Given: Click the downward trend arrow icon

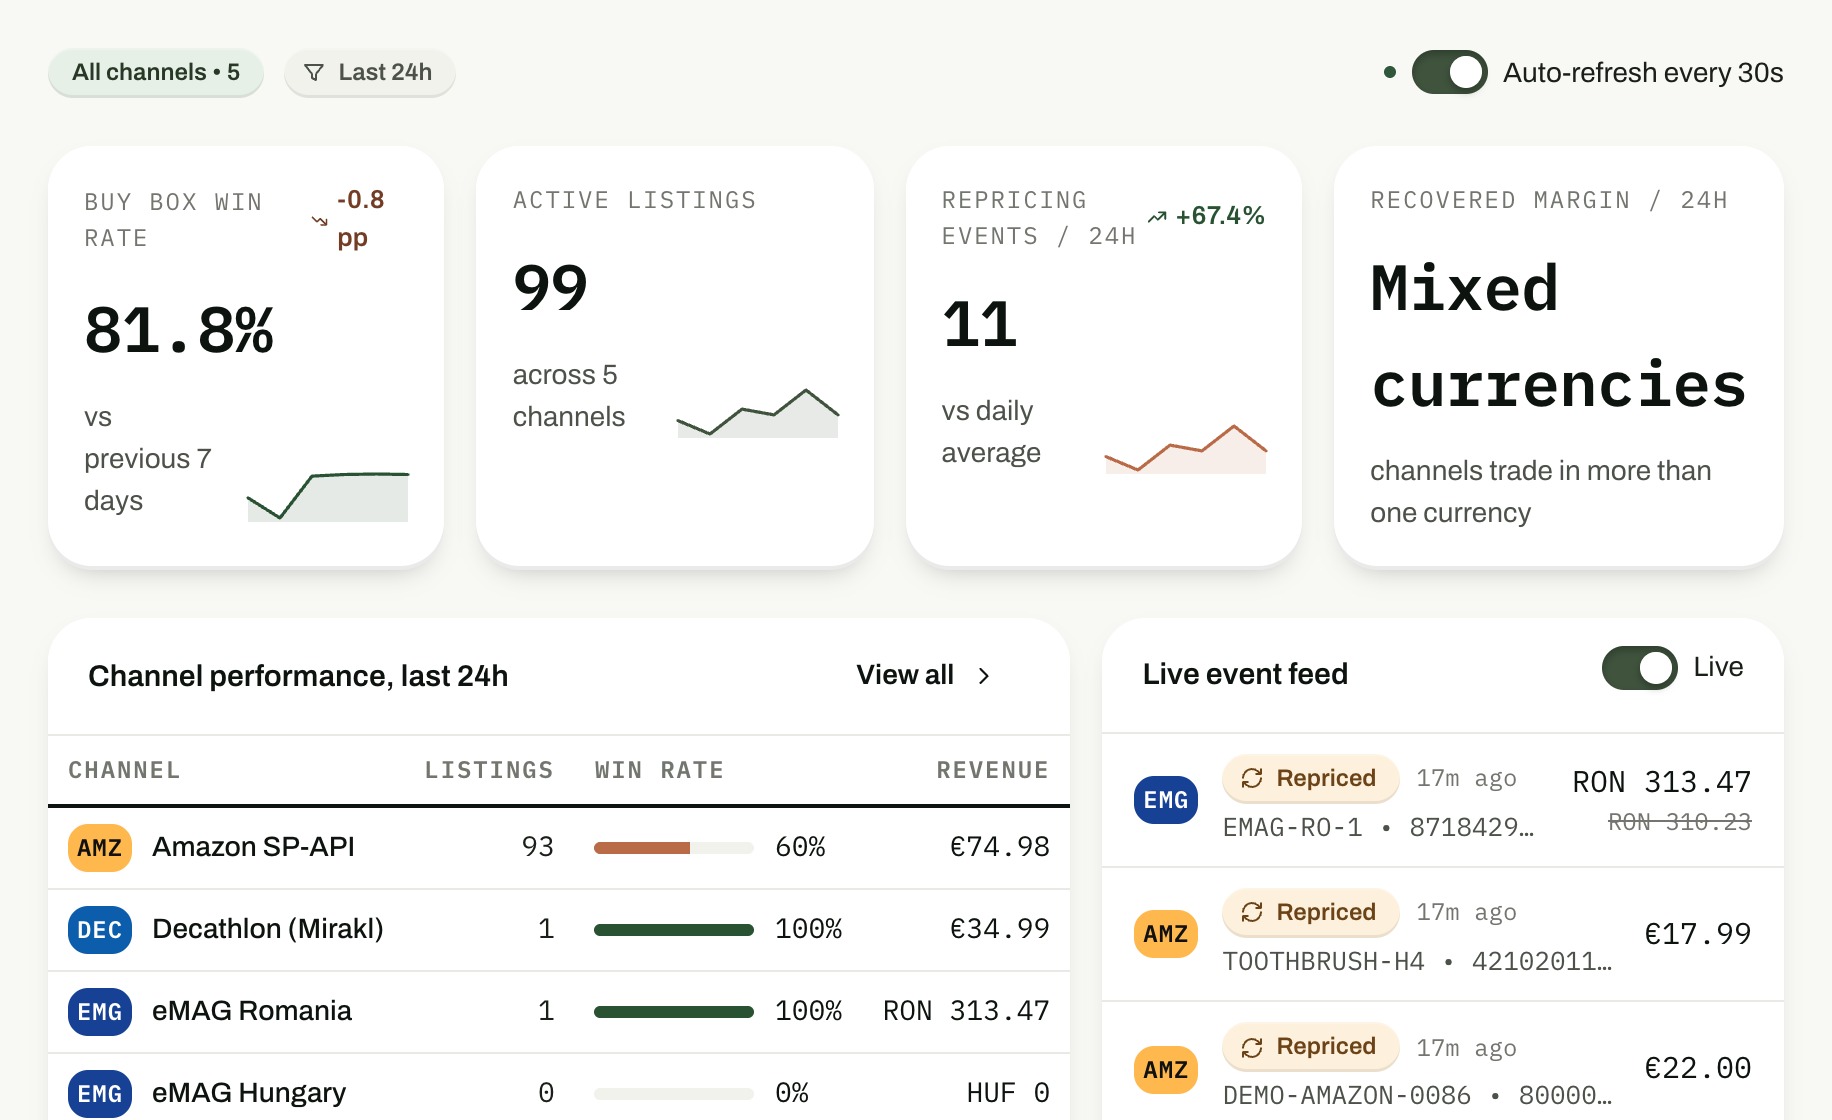Looking at the screenshot, I should tap(320, 221).
